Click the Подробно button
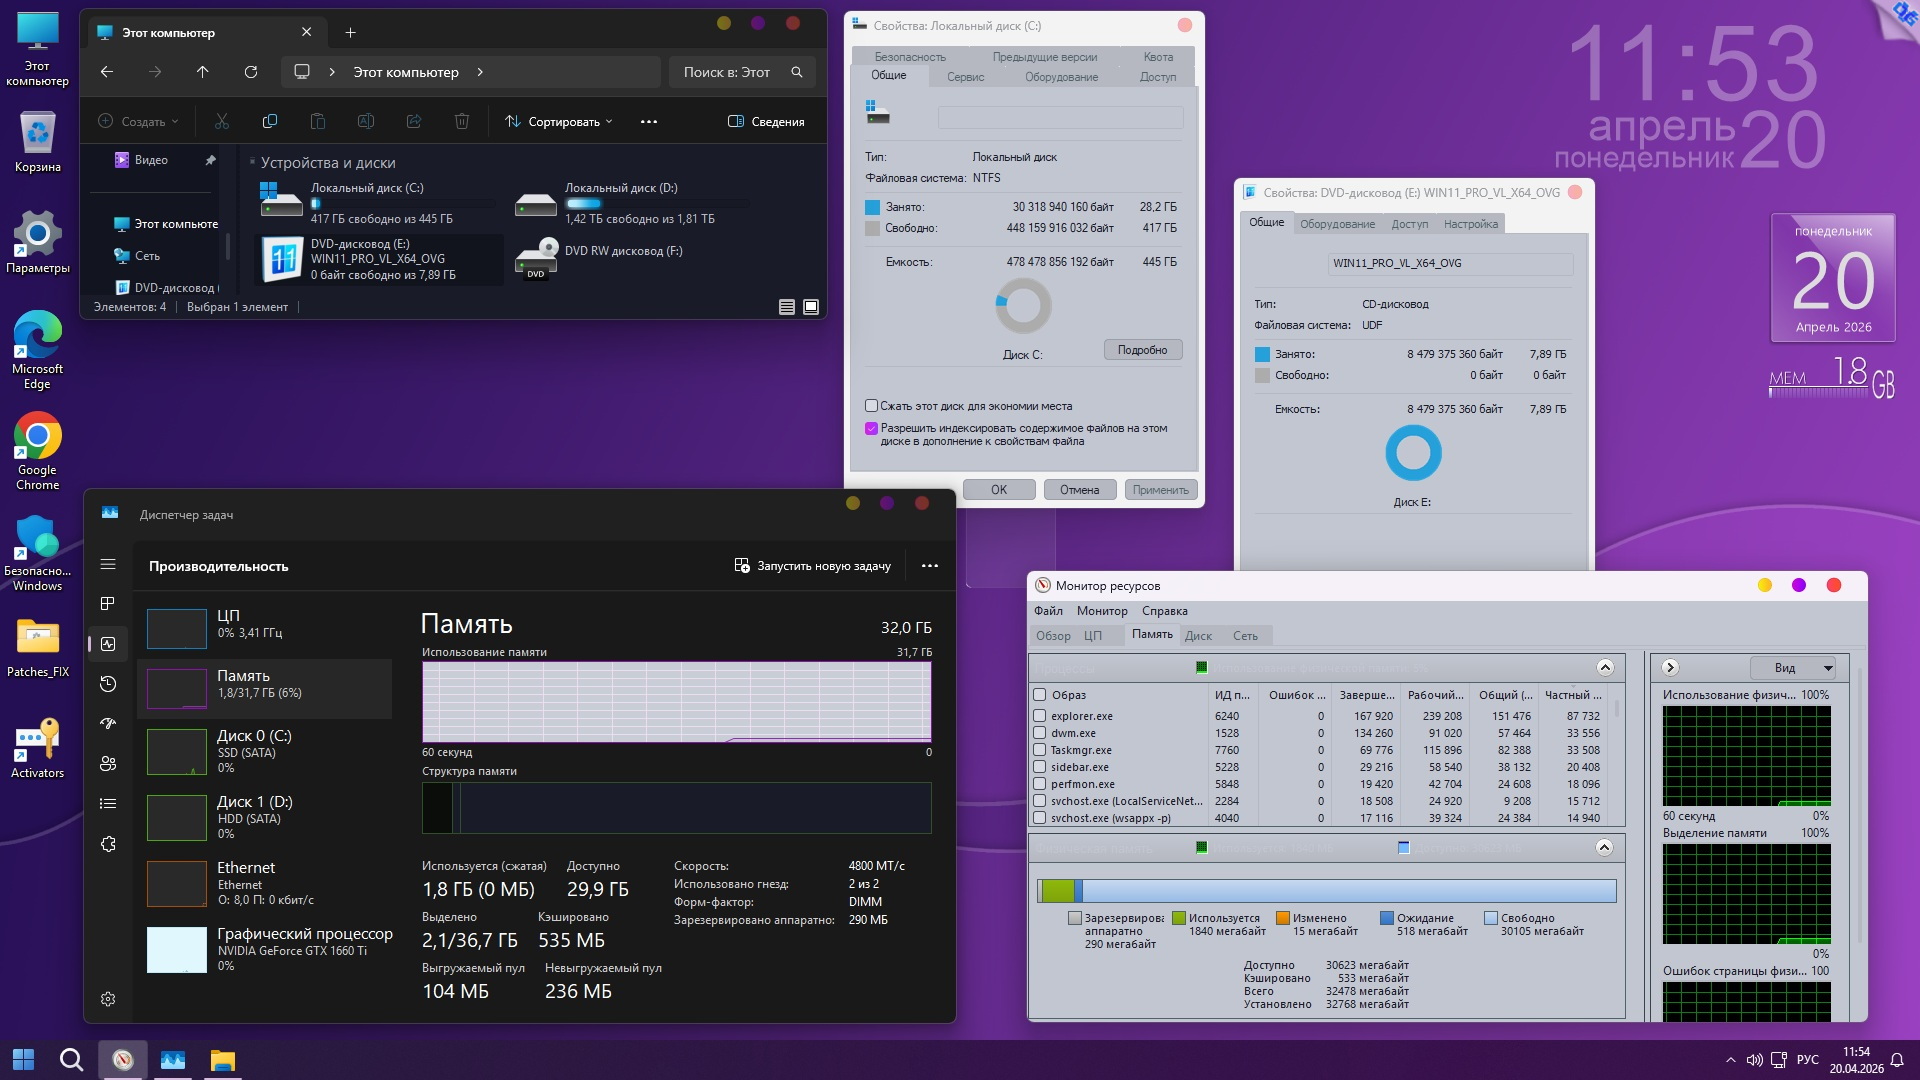Viewport: 1920px width, 1080px height. pos(1142,350)
